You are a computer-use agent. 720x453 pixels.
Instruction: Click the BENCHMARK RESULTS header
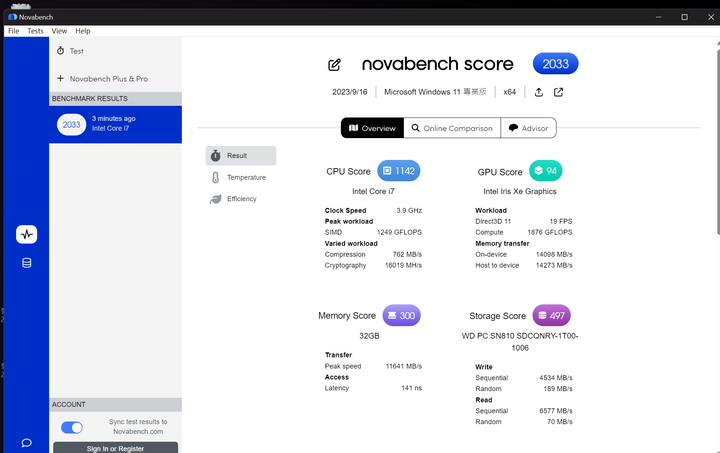tap(115, 99)
